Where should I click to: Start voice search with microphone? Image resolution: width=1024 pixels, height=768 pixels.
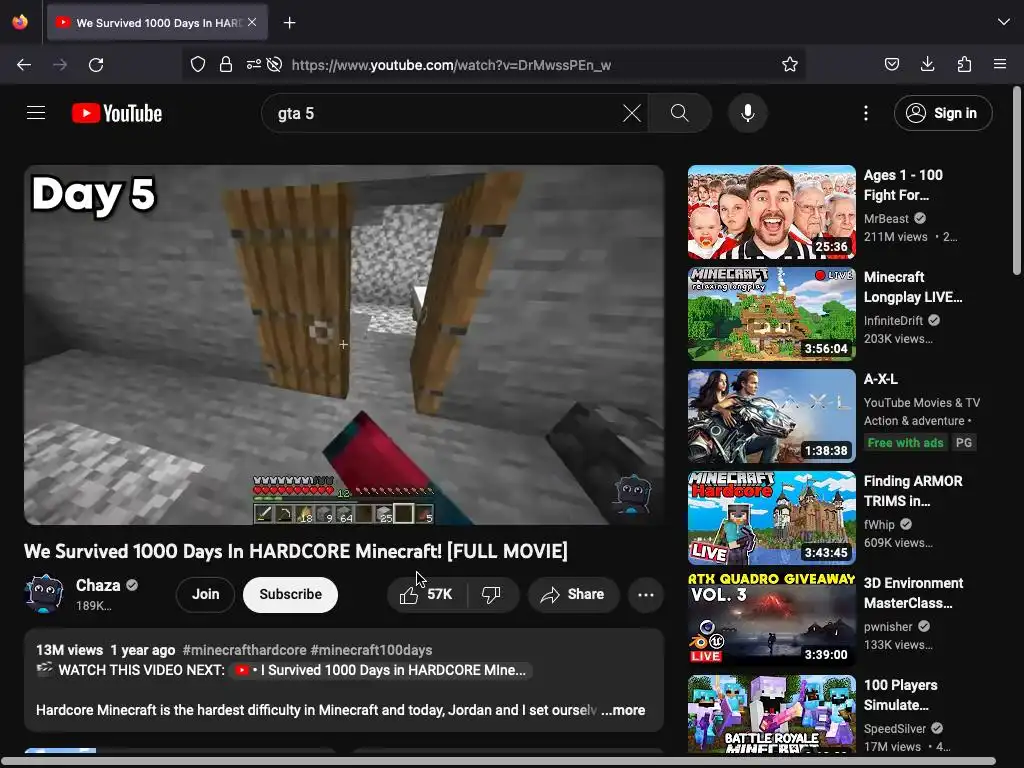coord(748,113)
